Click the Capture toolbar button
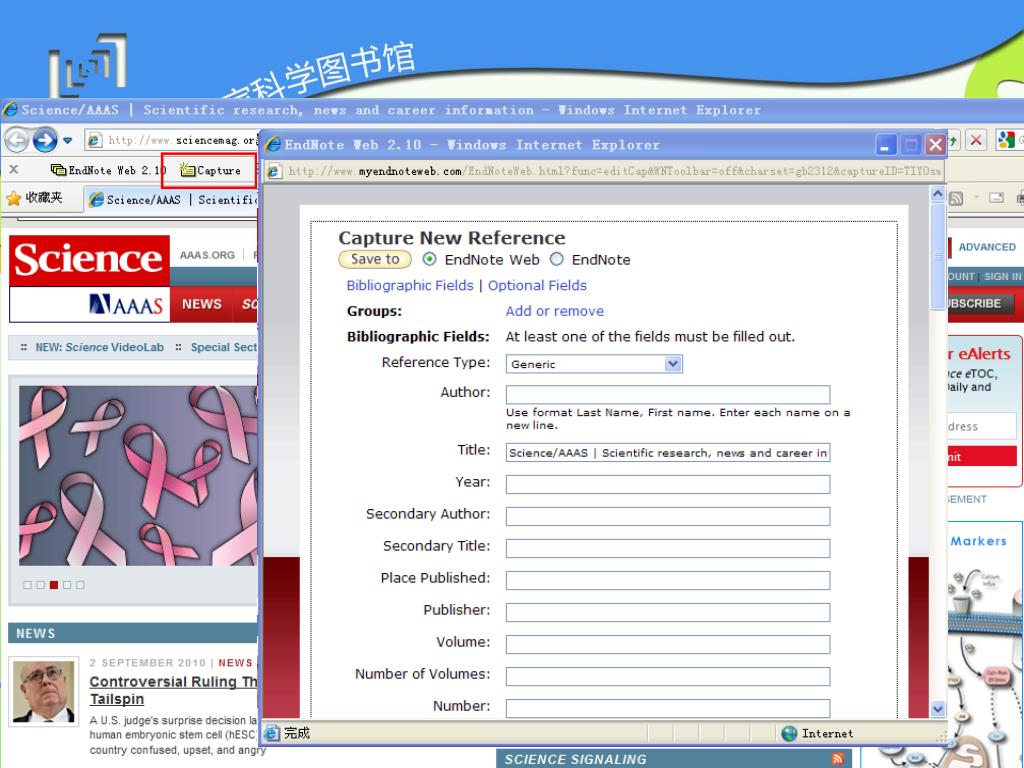Image resolution: width=1024 pixels, height=768 pixels. tap(210, 170)
